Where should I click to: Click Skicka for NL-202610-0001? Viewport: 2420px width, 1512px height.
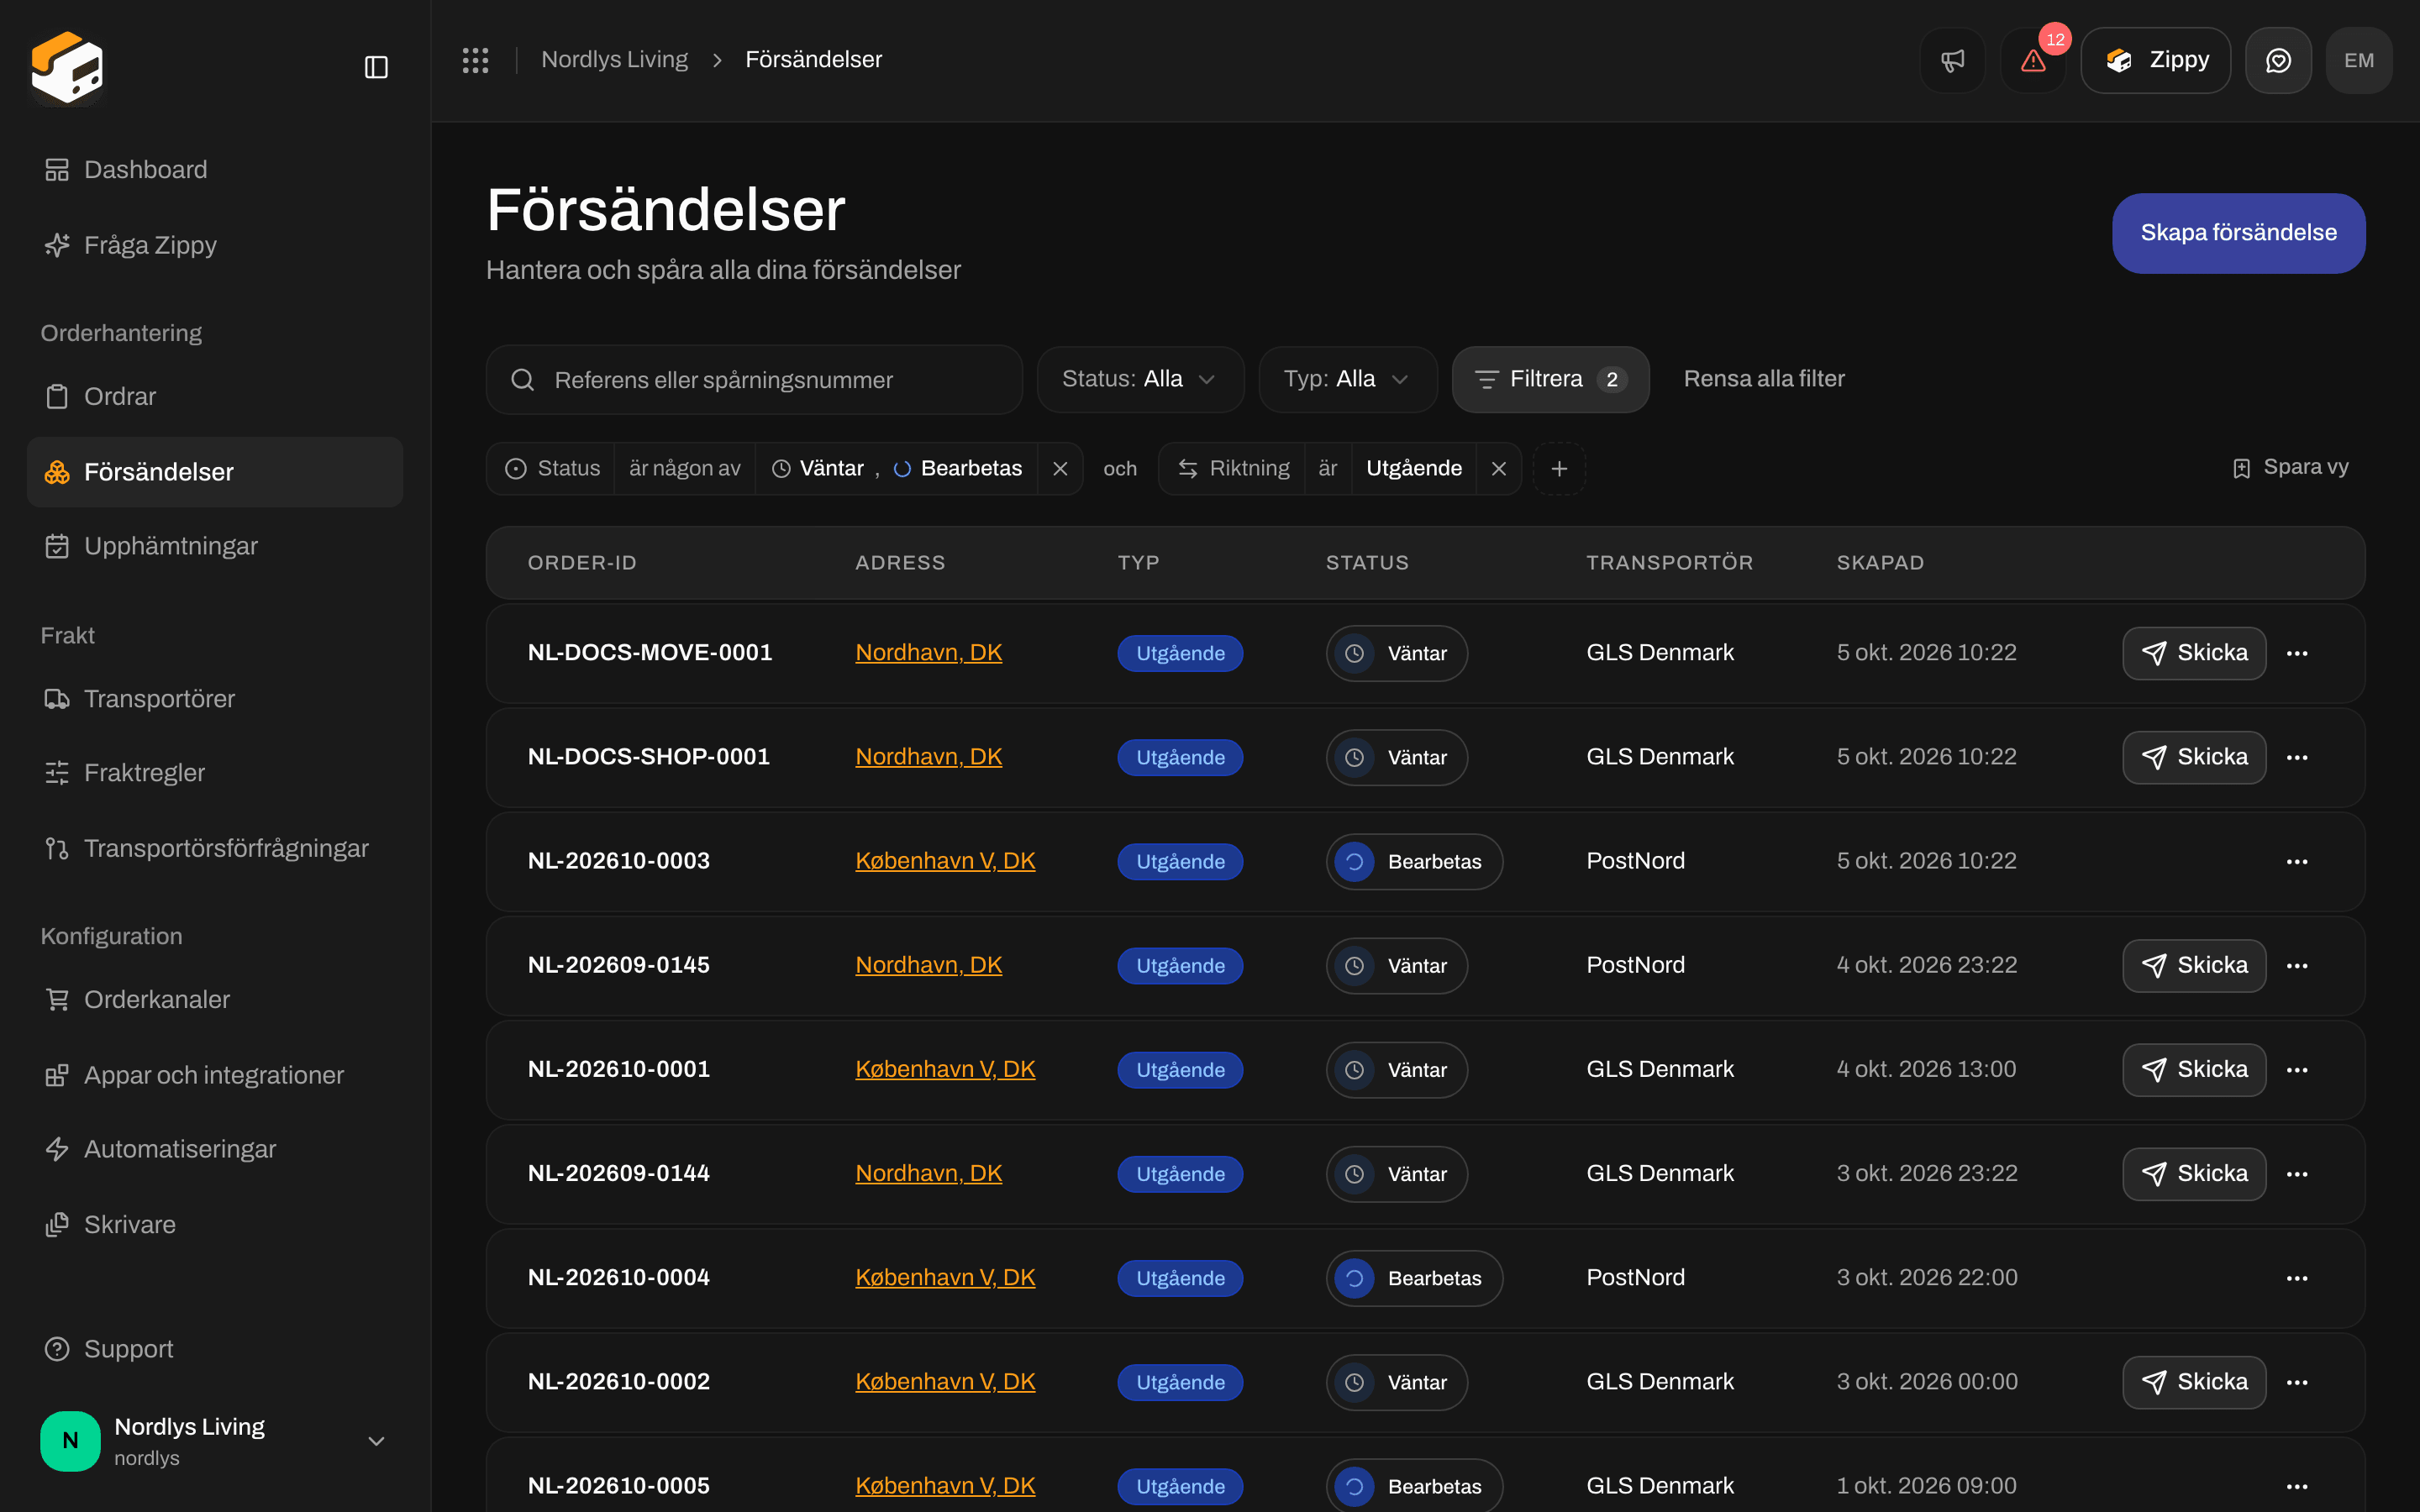pyautogui.click(x=2194, y=1070)
